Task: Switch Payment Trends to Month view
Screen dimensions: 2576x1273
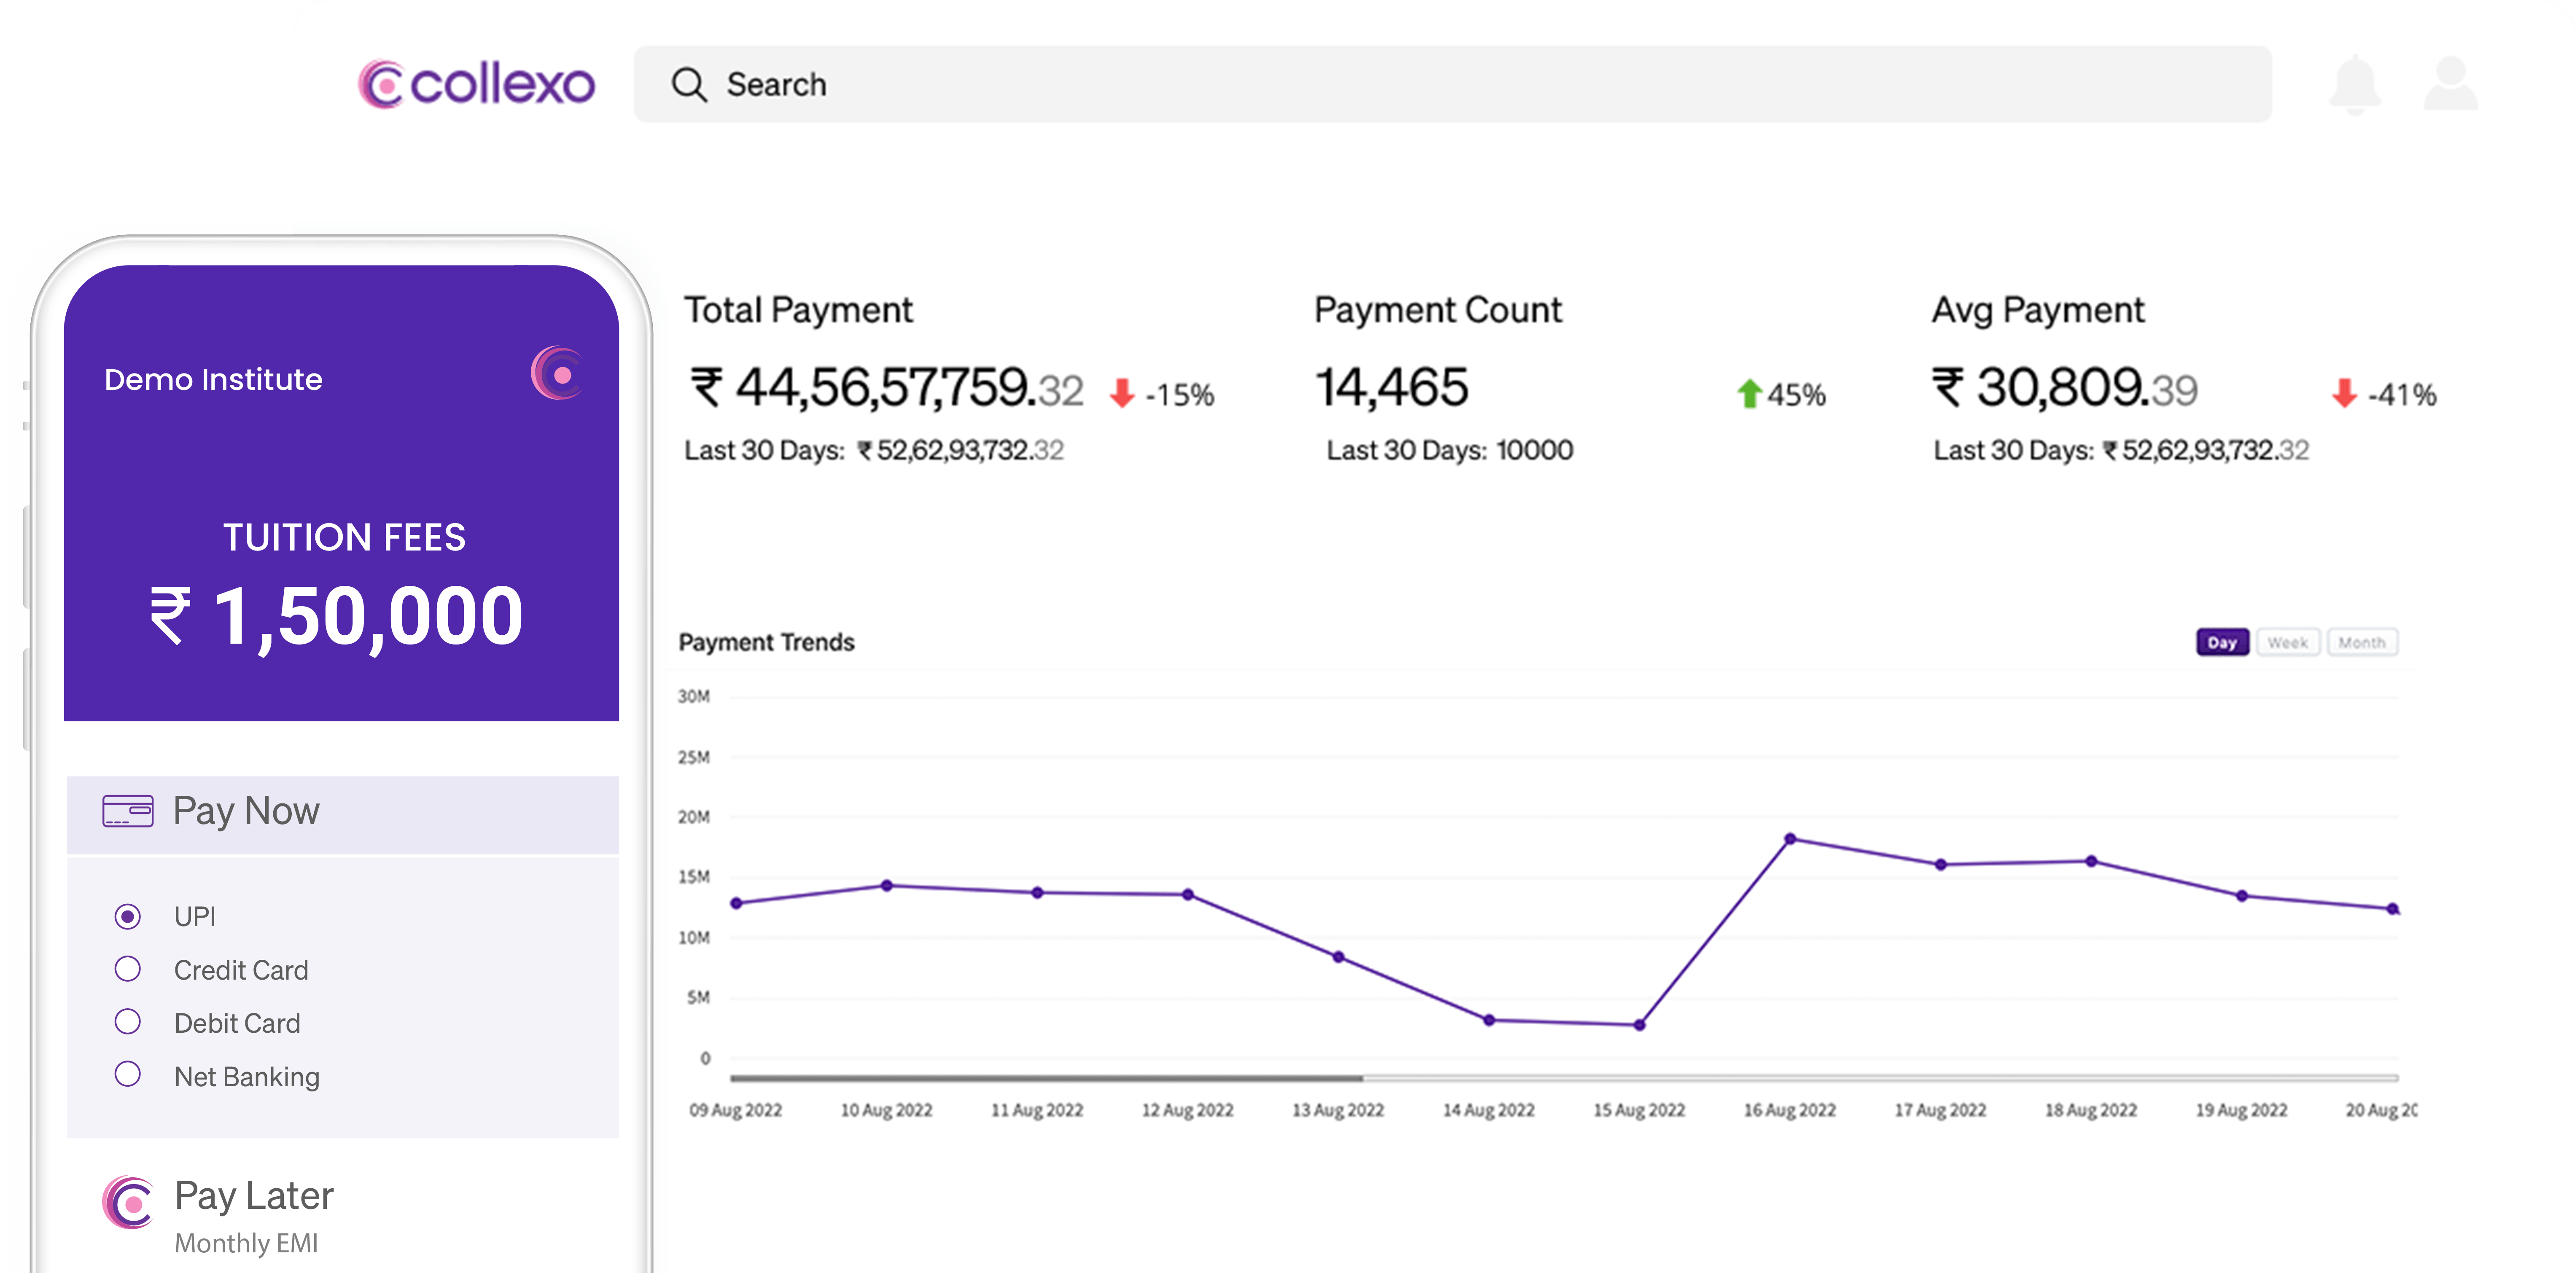Action: pyautogui.click(x=2362, y=642)
